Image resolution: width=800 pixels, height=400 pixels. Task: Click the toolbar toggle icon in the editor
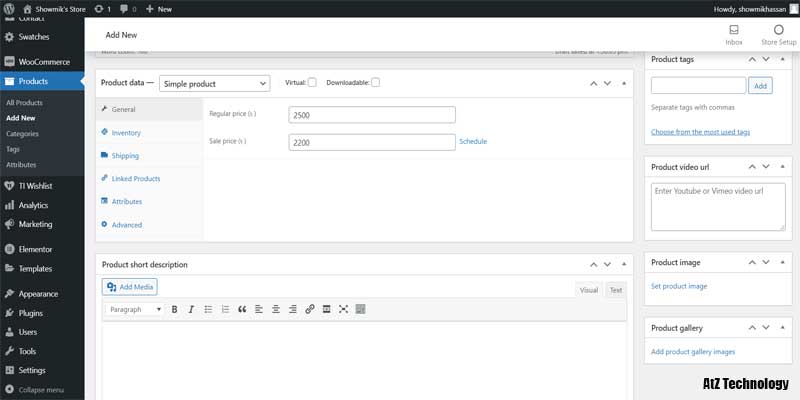[360, 310]
